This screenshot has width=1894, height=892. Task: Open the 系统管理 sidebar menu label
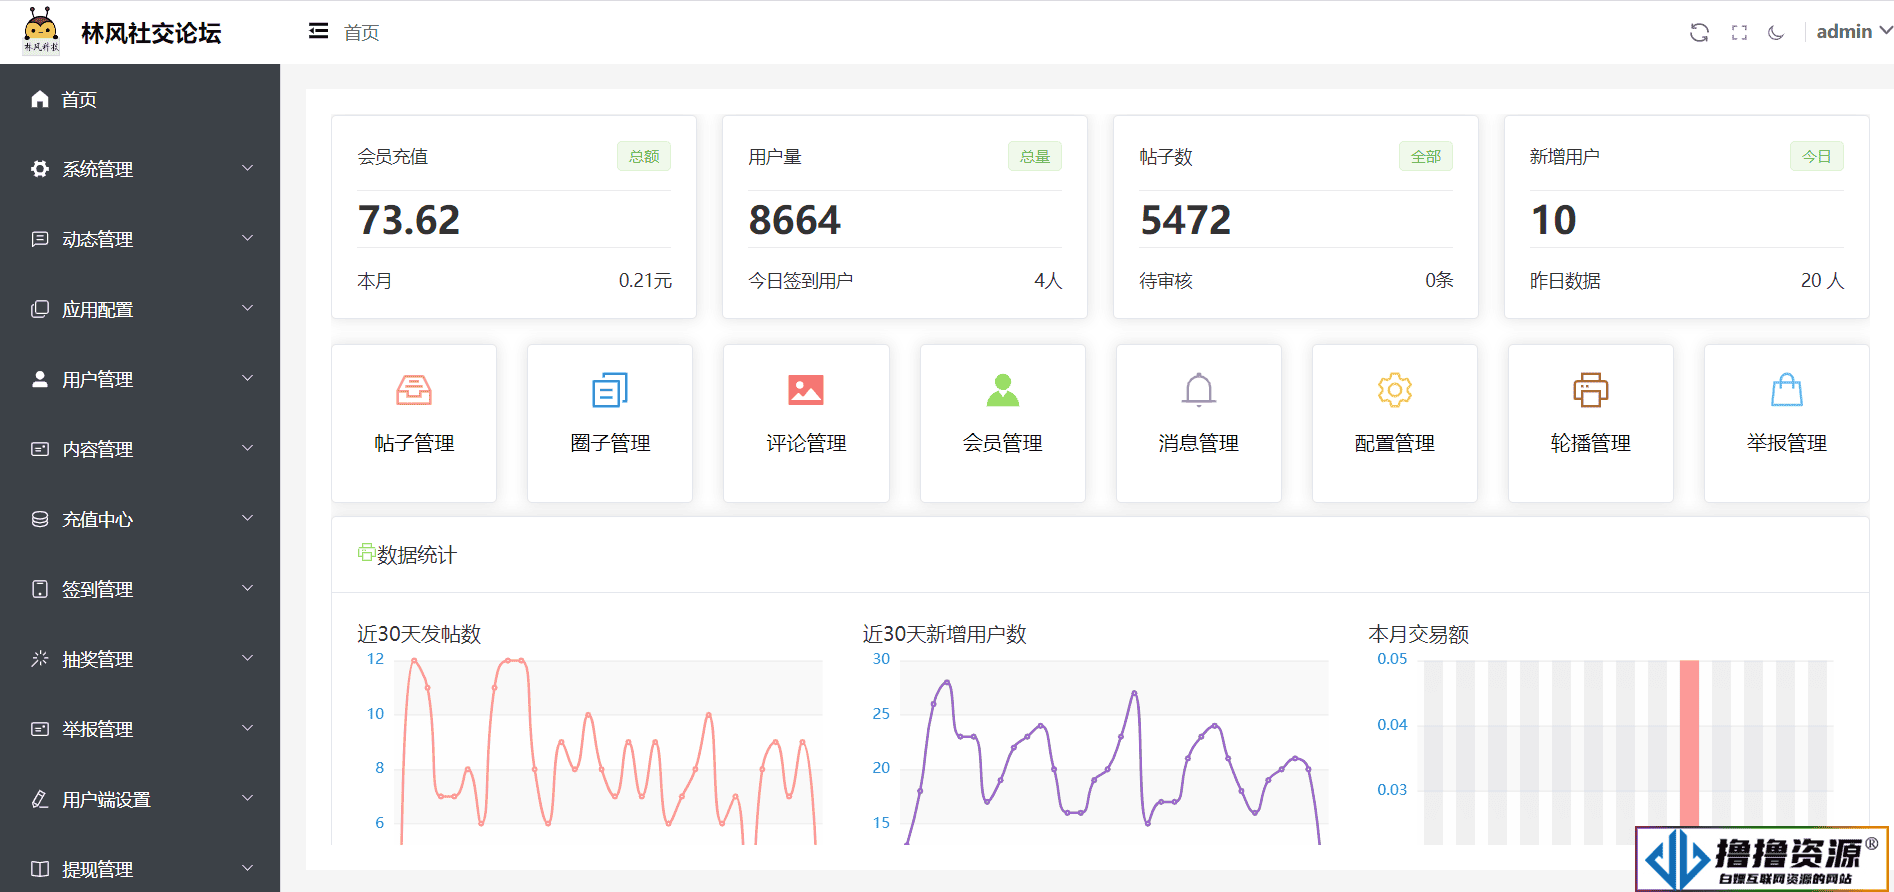[x=97, y=169]
